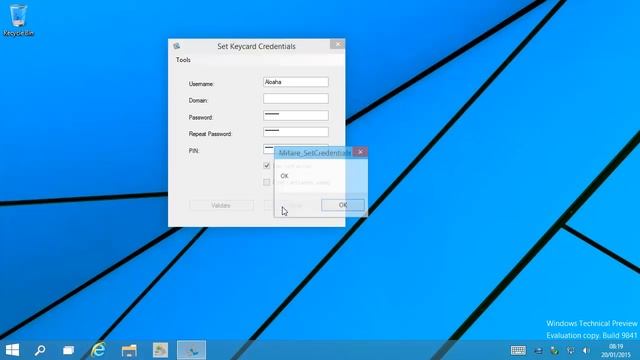Close the Mifare_SetCredentials message dialog
Screen dimensions: 640x360
click(360, 152)
